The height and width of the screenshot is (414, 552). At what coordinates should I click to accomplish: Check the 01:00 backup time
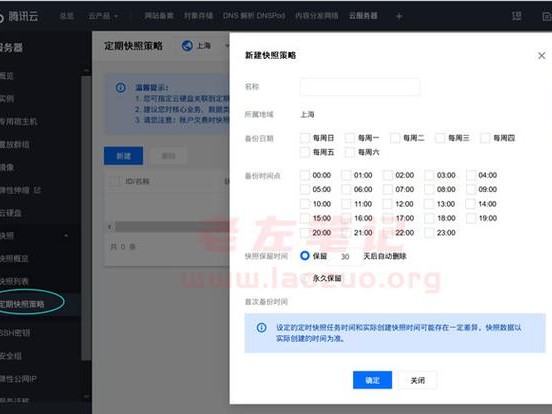point(346,175)
